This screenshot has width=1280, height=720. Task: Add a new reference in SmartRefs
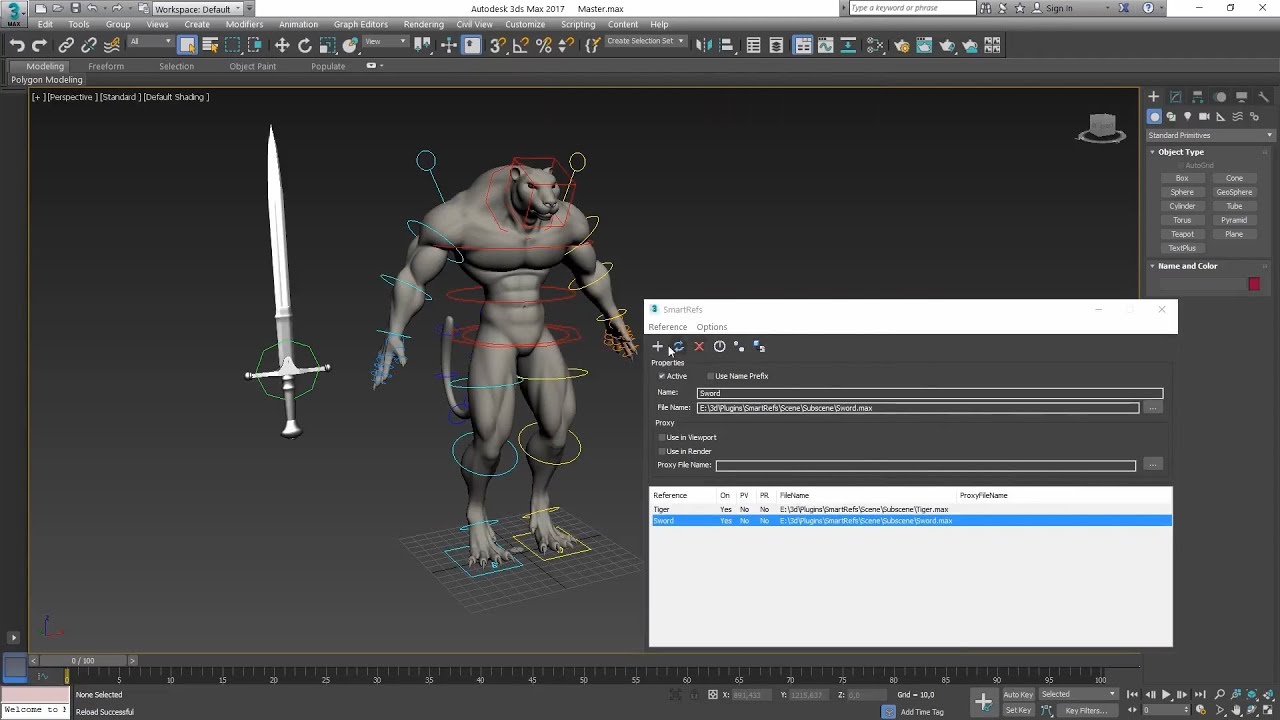click(658, 347)
